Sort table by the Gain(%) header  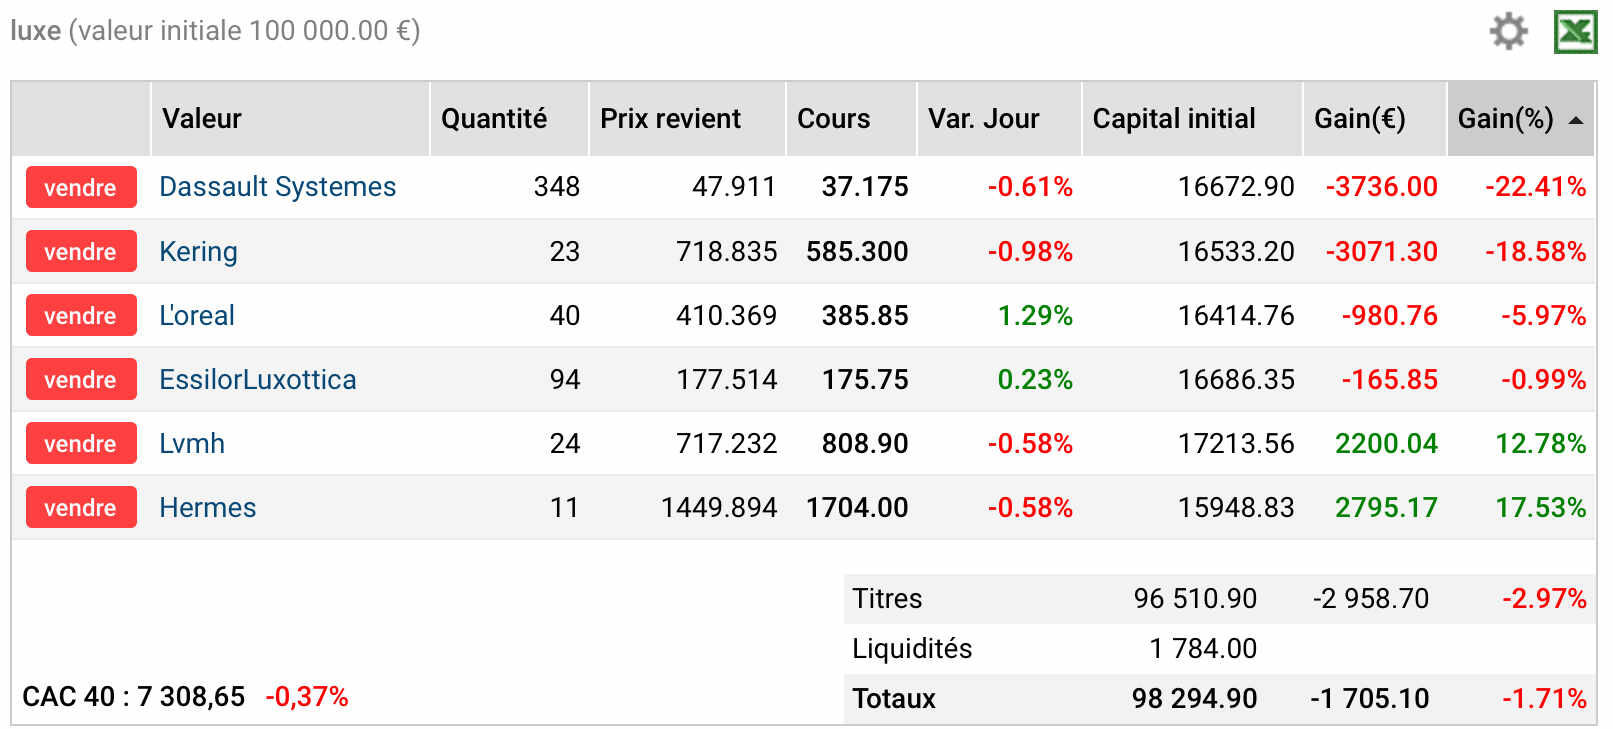(x=1521, y=119)
